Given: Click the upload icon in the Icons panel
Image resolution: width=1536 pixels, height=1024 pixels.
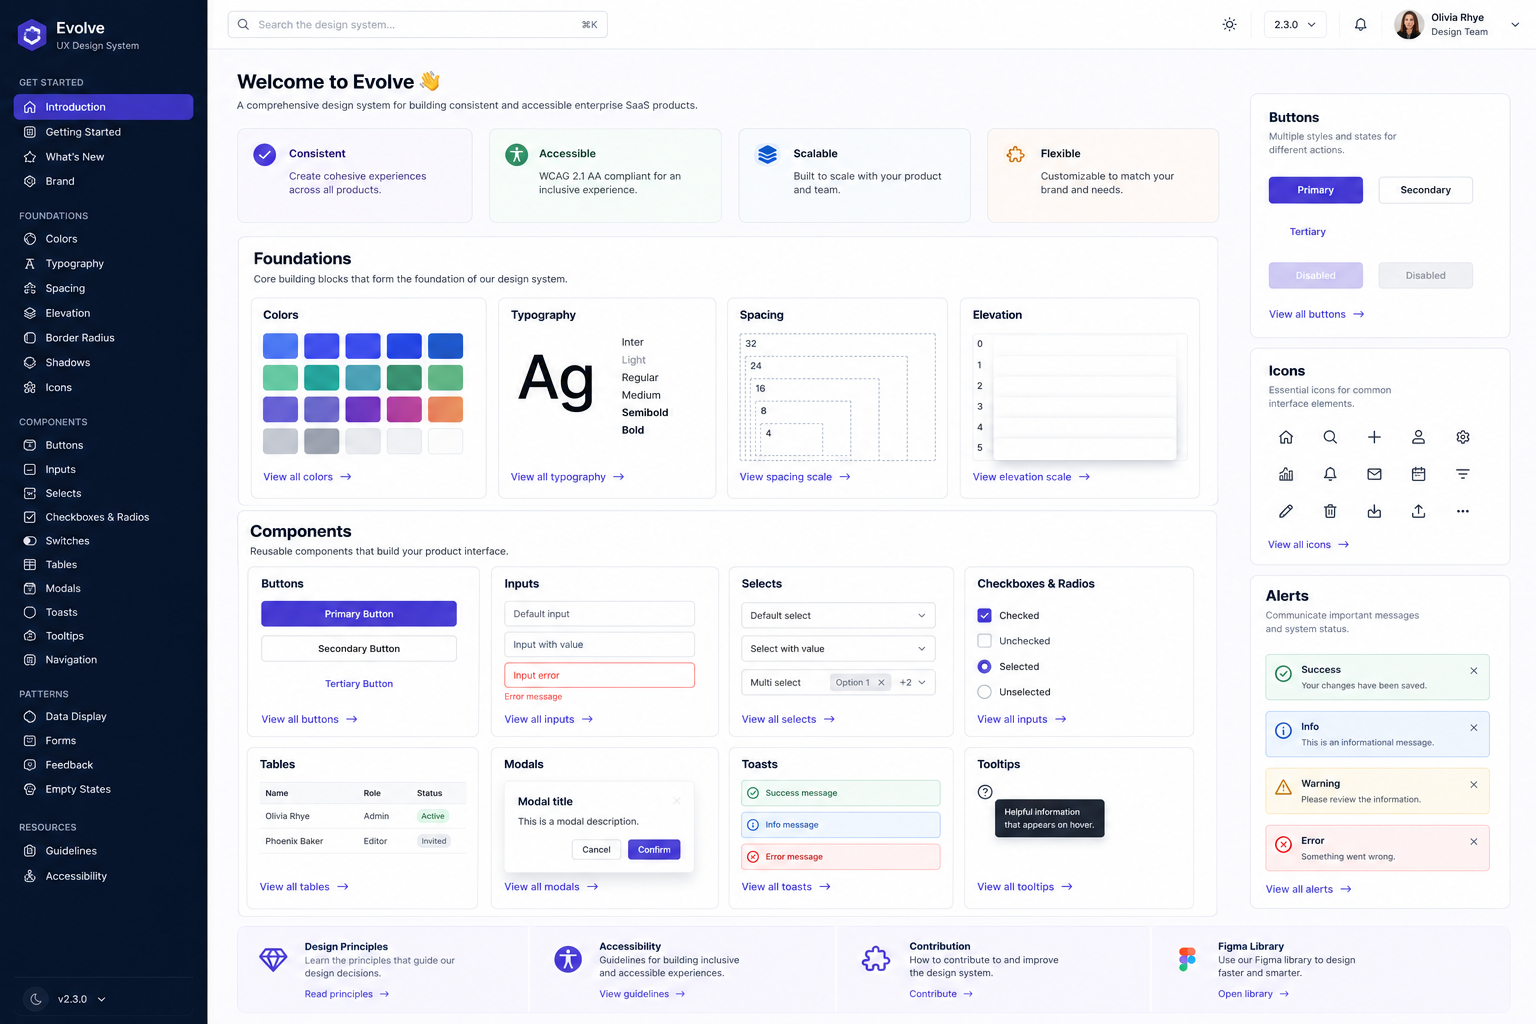Looking at the screenshot, I should pos(1418,511).
